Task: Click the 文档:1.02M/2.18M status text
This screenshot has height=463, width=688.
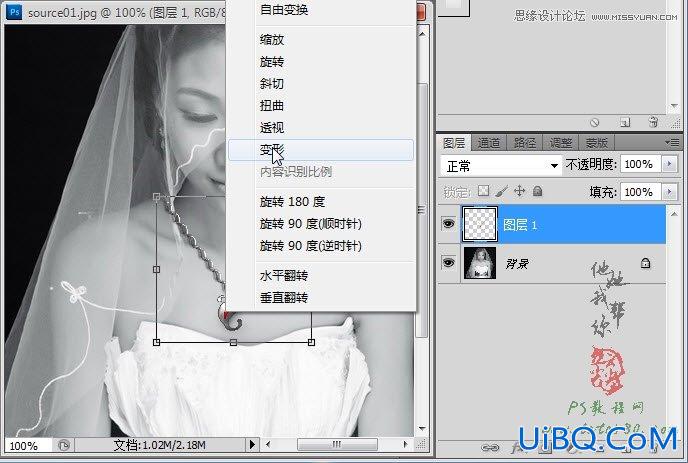Action: click(159, 445)
